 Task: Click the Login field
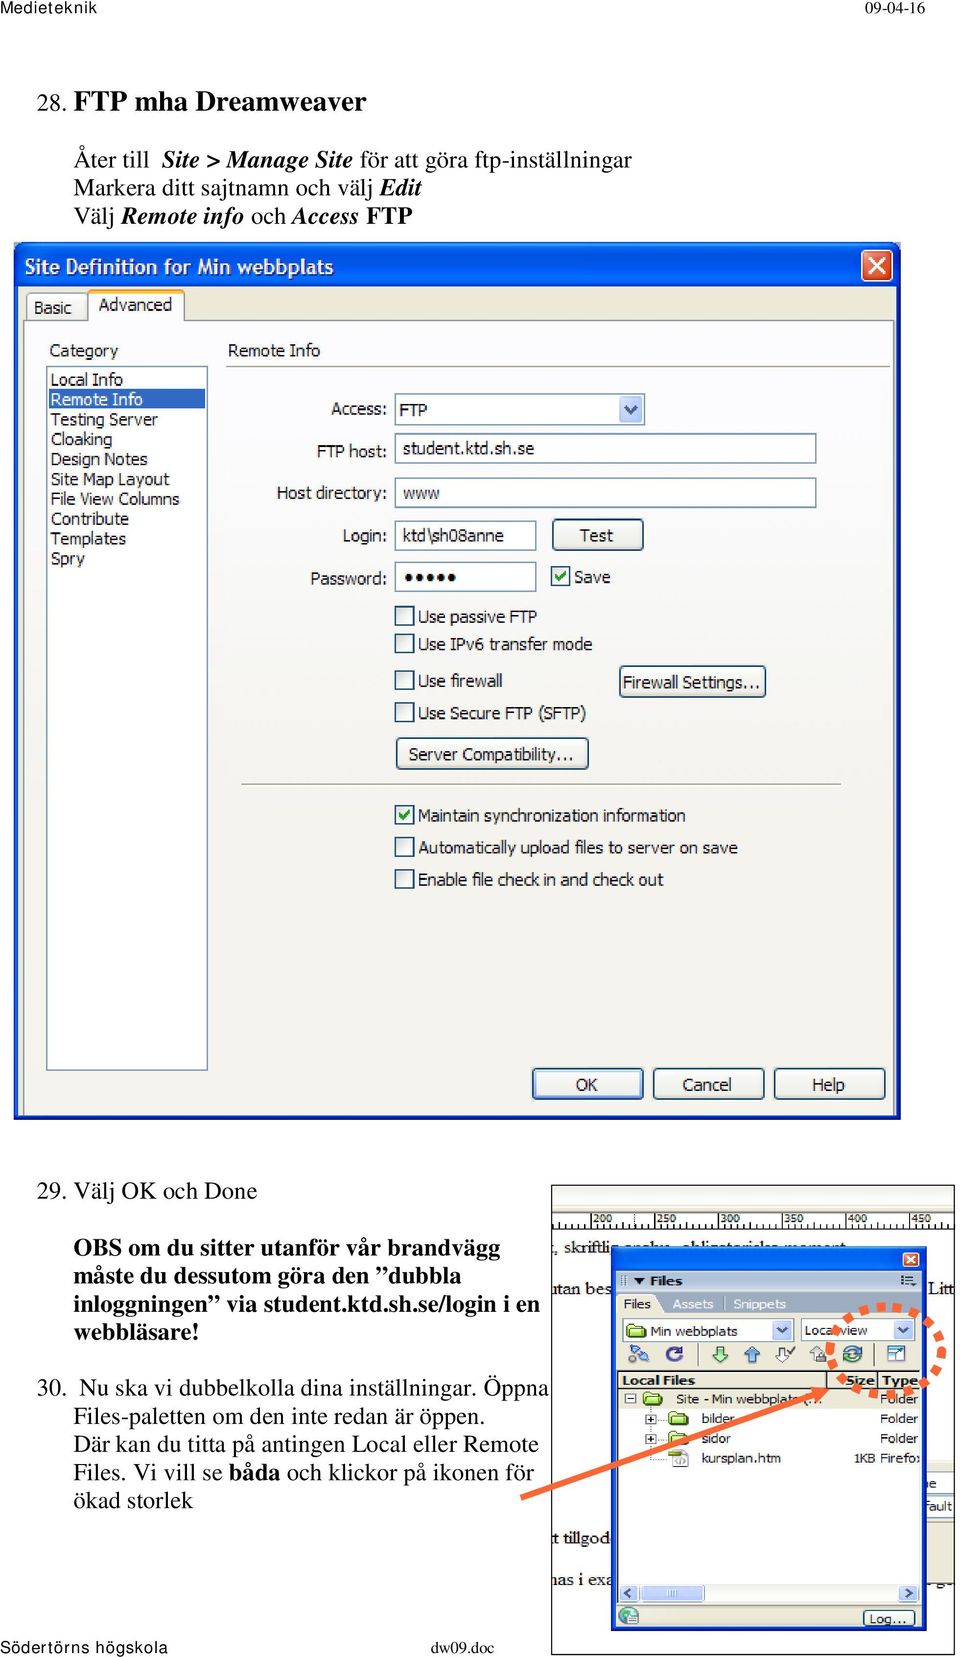tap(465, 535)
